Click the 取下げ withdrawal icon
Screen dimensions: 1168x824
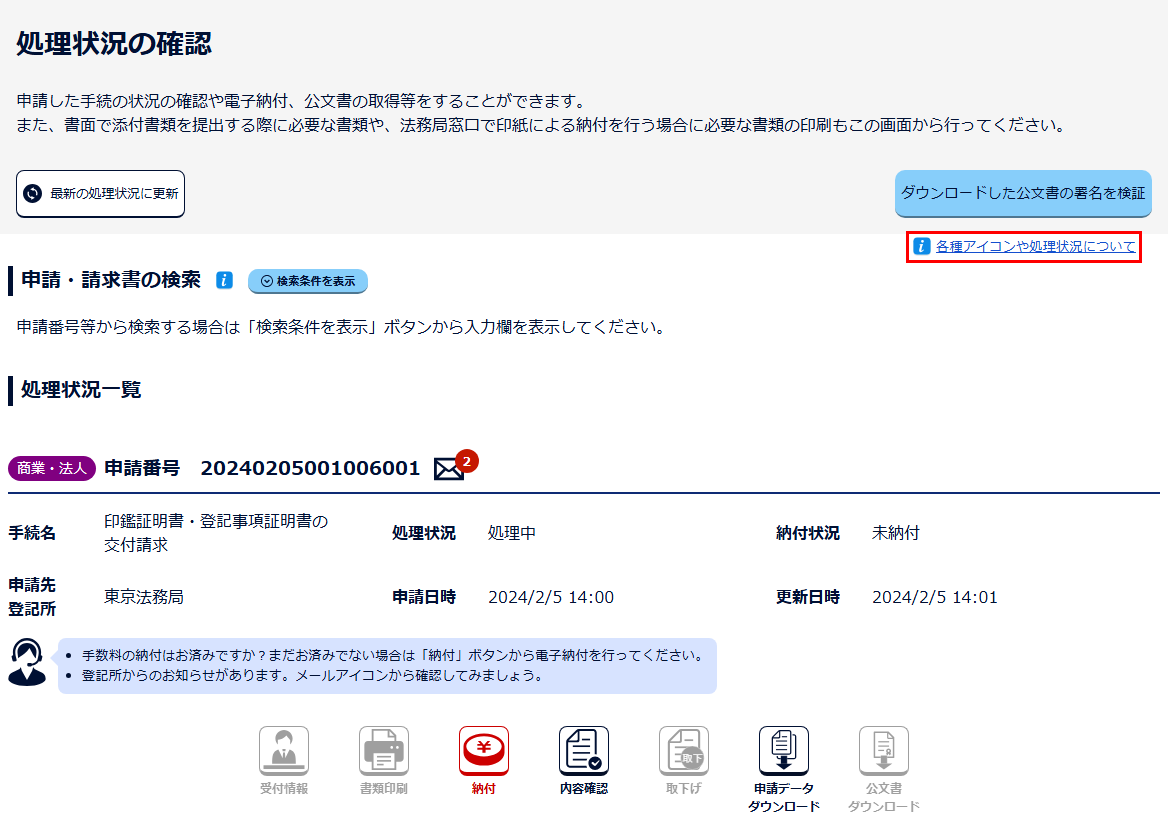(684, 751)
